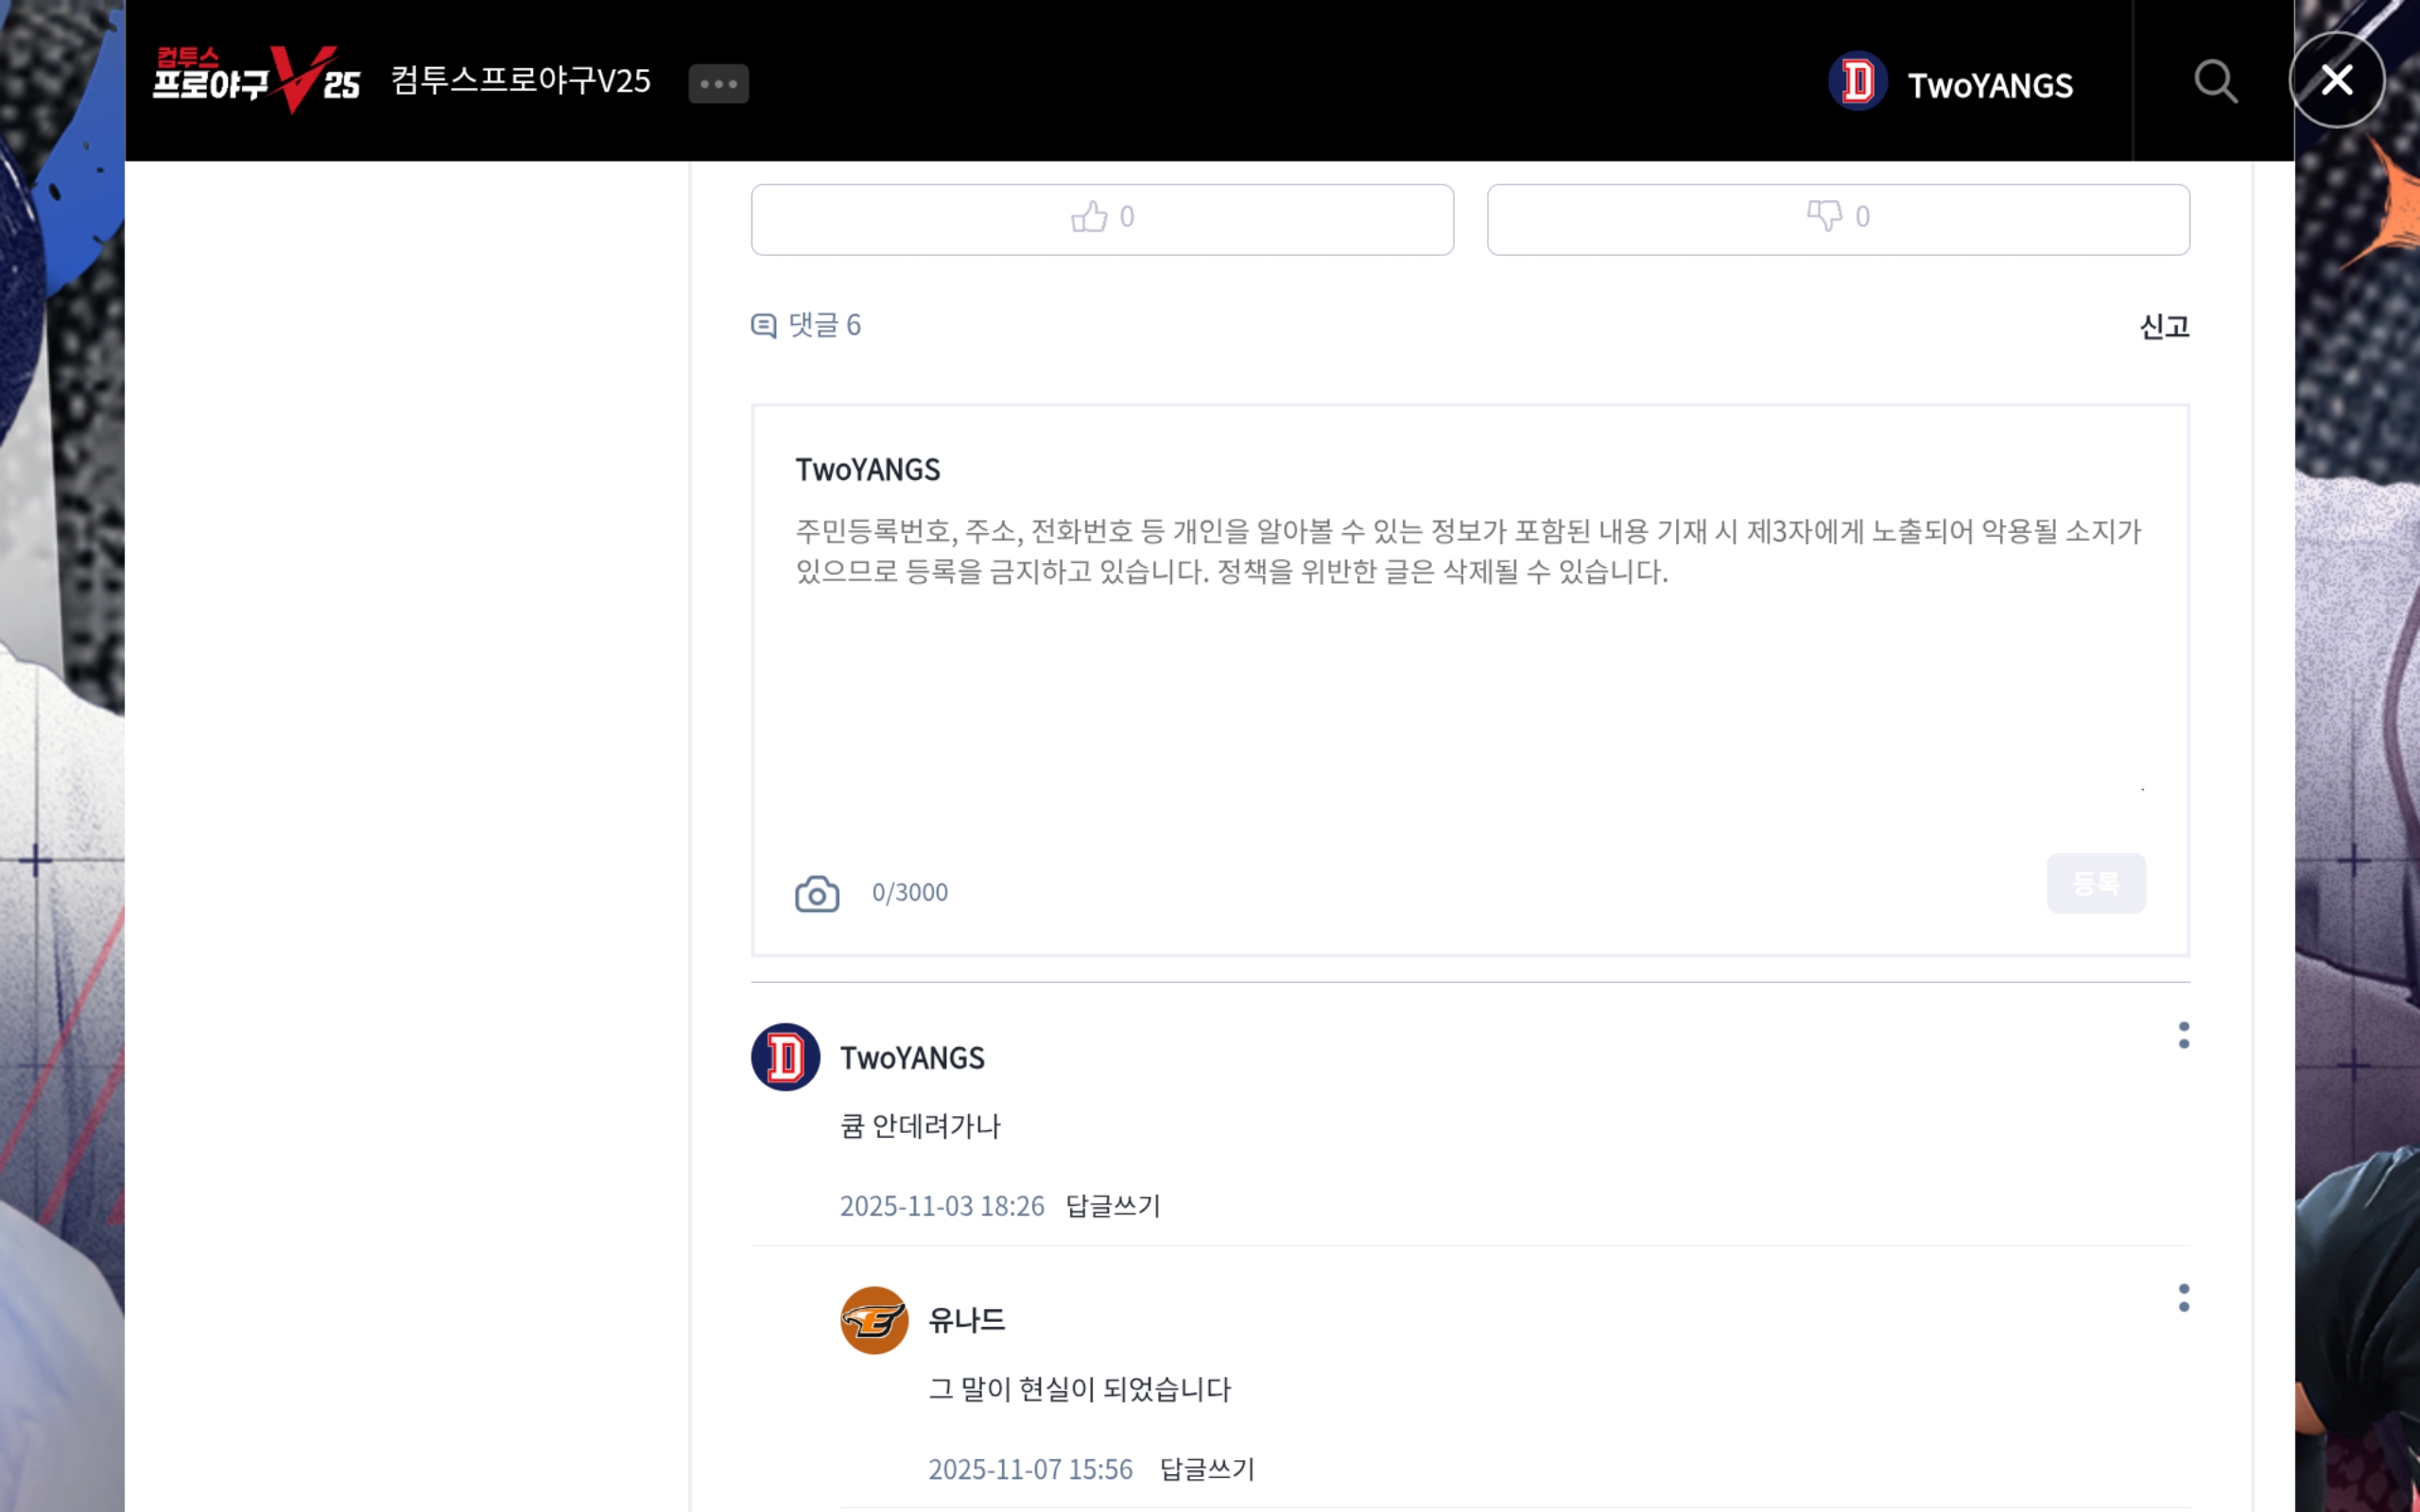Click header Doosan profile avatar
Image resolution: width=2420 pixels, height=1512 pixels.
pos(1857,82)
